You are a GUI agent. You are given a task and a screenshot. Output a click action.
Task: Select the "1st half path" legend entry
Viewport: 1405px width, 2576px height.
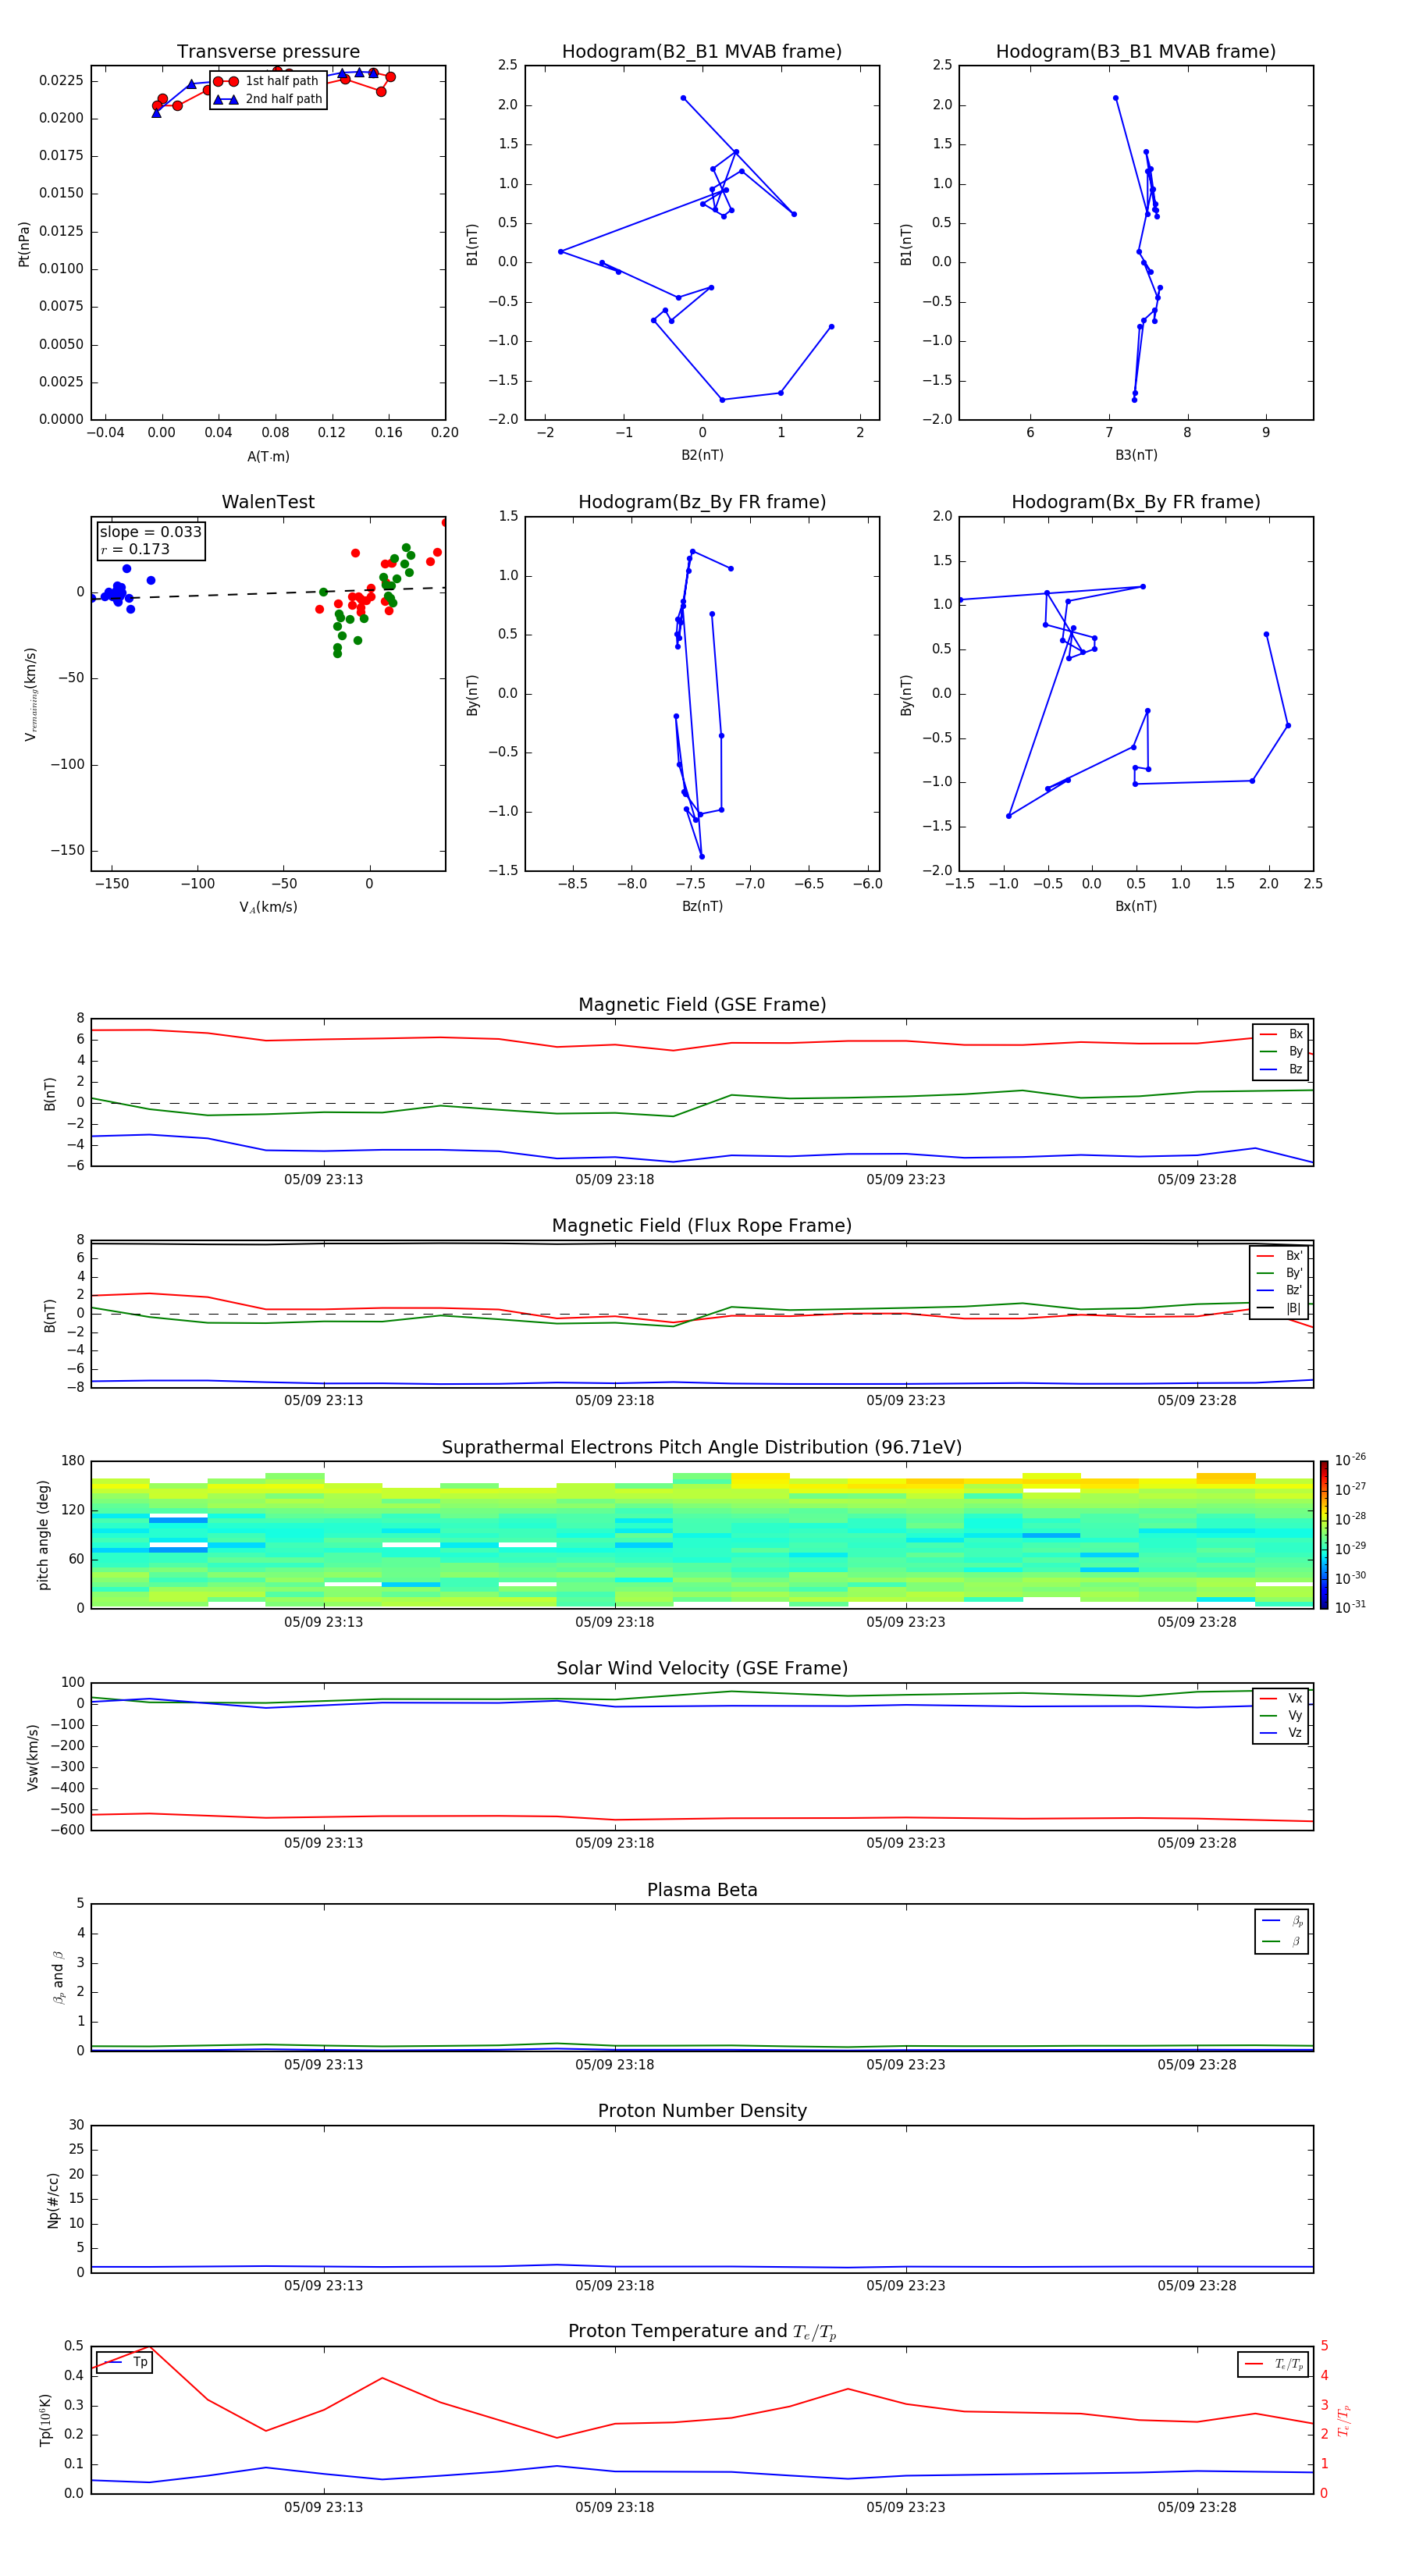click(267, 81)
